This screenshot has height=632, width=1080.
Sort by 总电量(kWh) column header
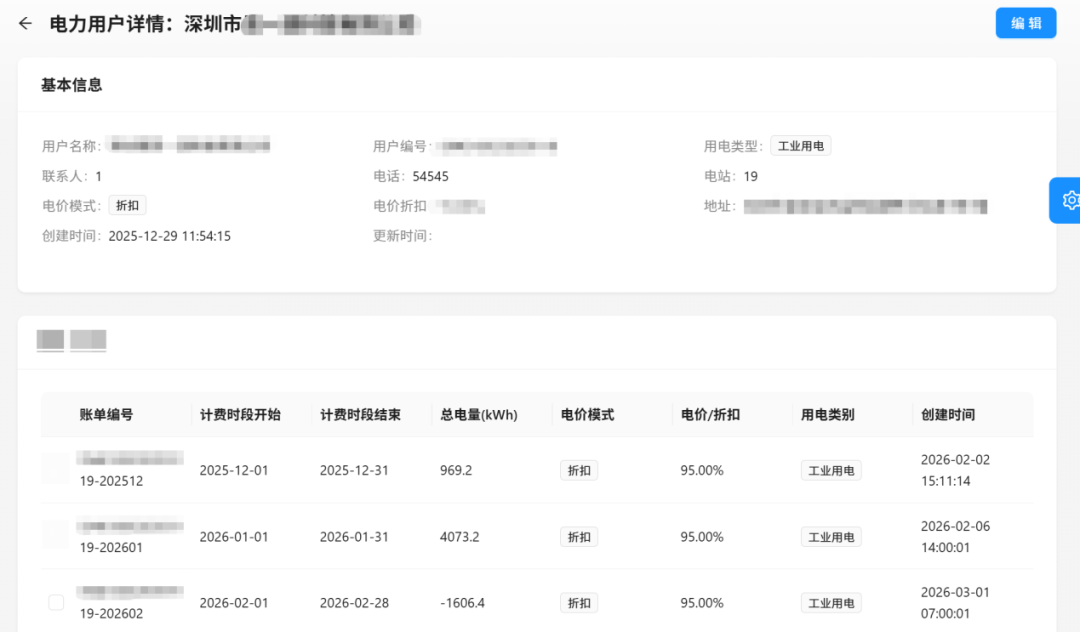coord(478,414)
